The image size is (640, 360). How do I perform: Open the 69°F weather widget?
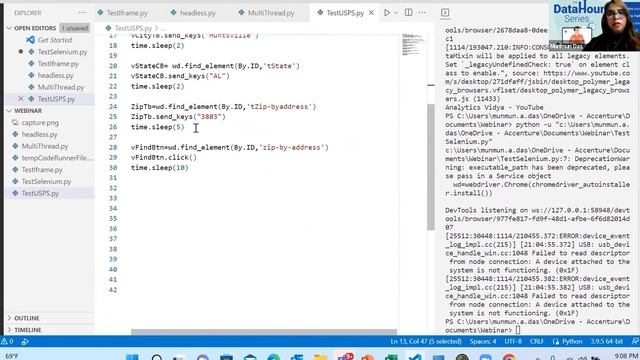[11, 356]
